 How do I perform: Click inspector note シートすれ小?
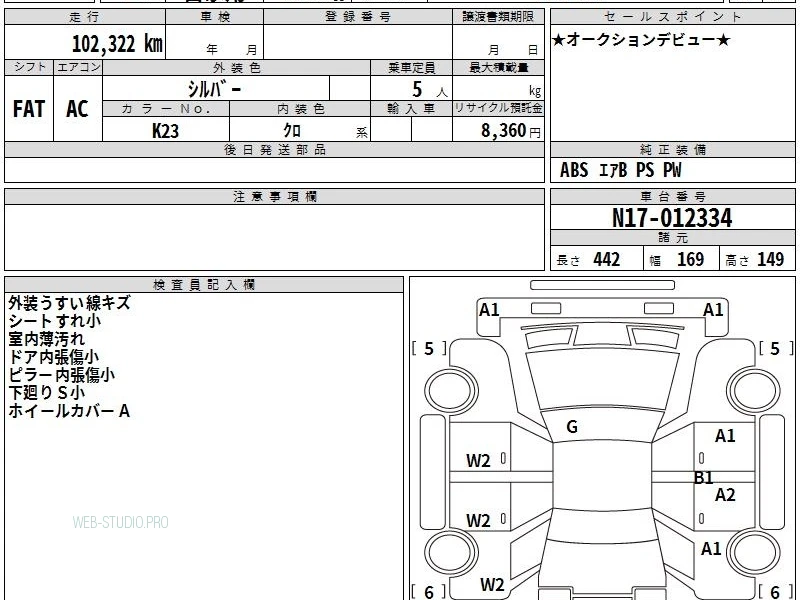point(55,321)
